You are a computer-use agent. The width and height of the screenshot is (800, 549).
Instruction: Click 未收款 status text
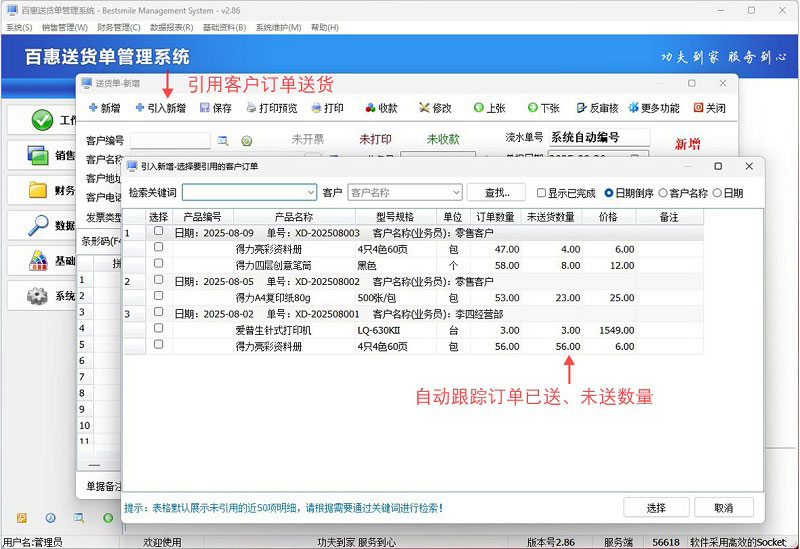[443, 139]
